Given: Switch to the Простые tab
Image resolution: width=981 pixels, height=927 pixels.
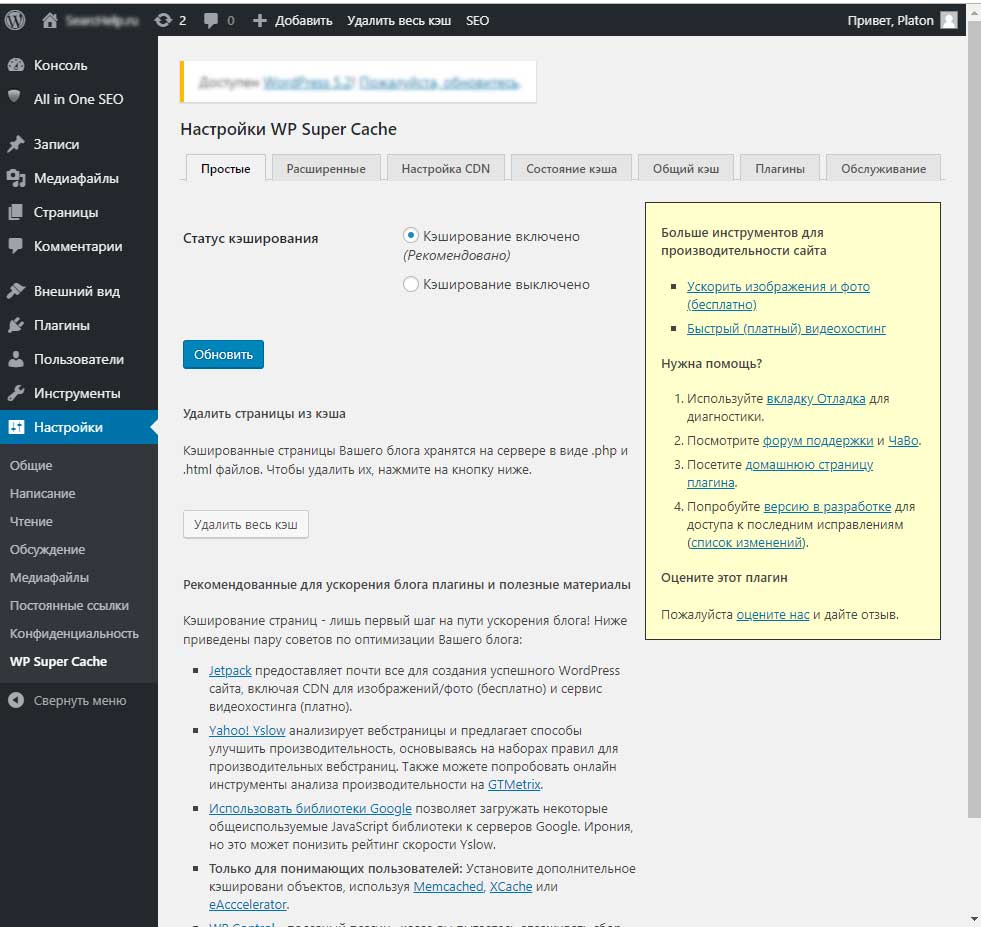Looking at the screenshot, I should click(x=226, y=168).
